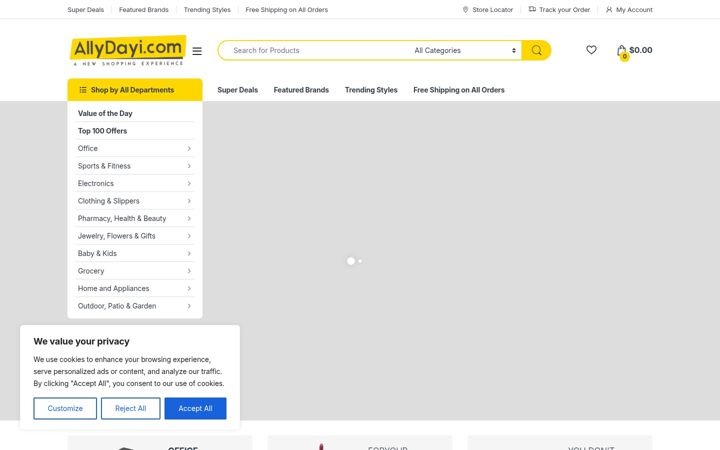Click the Track your Order truck icon

pyautogui.click(x=532, y=9)
